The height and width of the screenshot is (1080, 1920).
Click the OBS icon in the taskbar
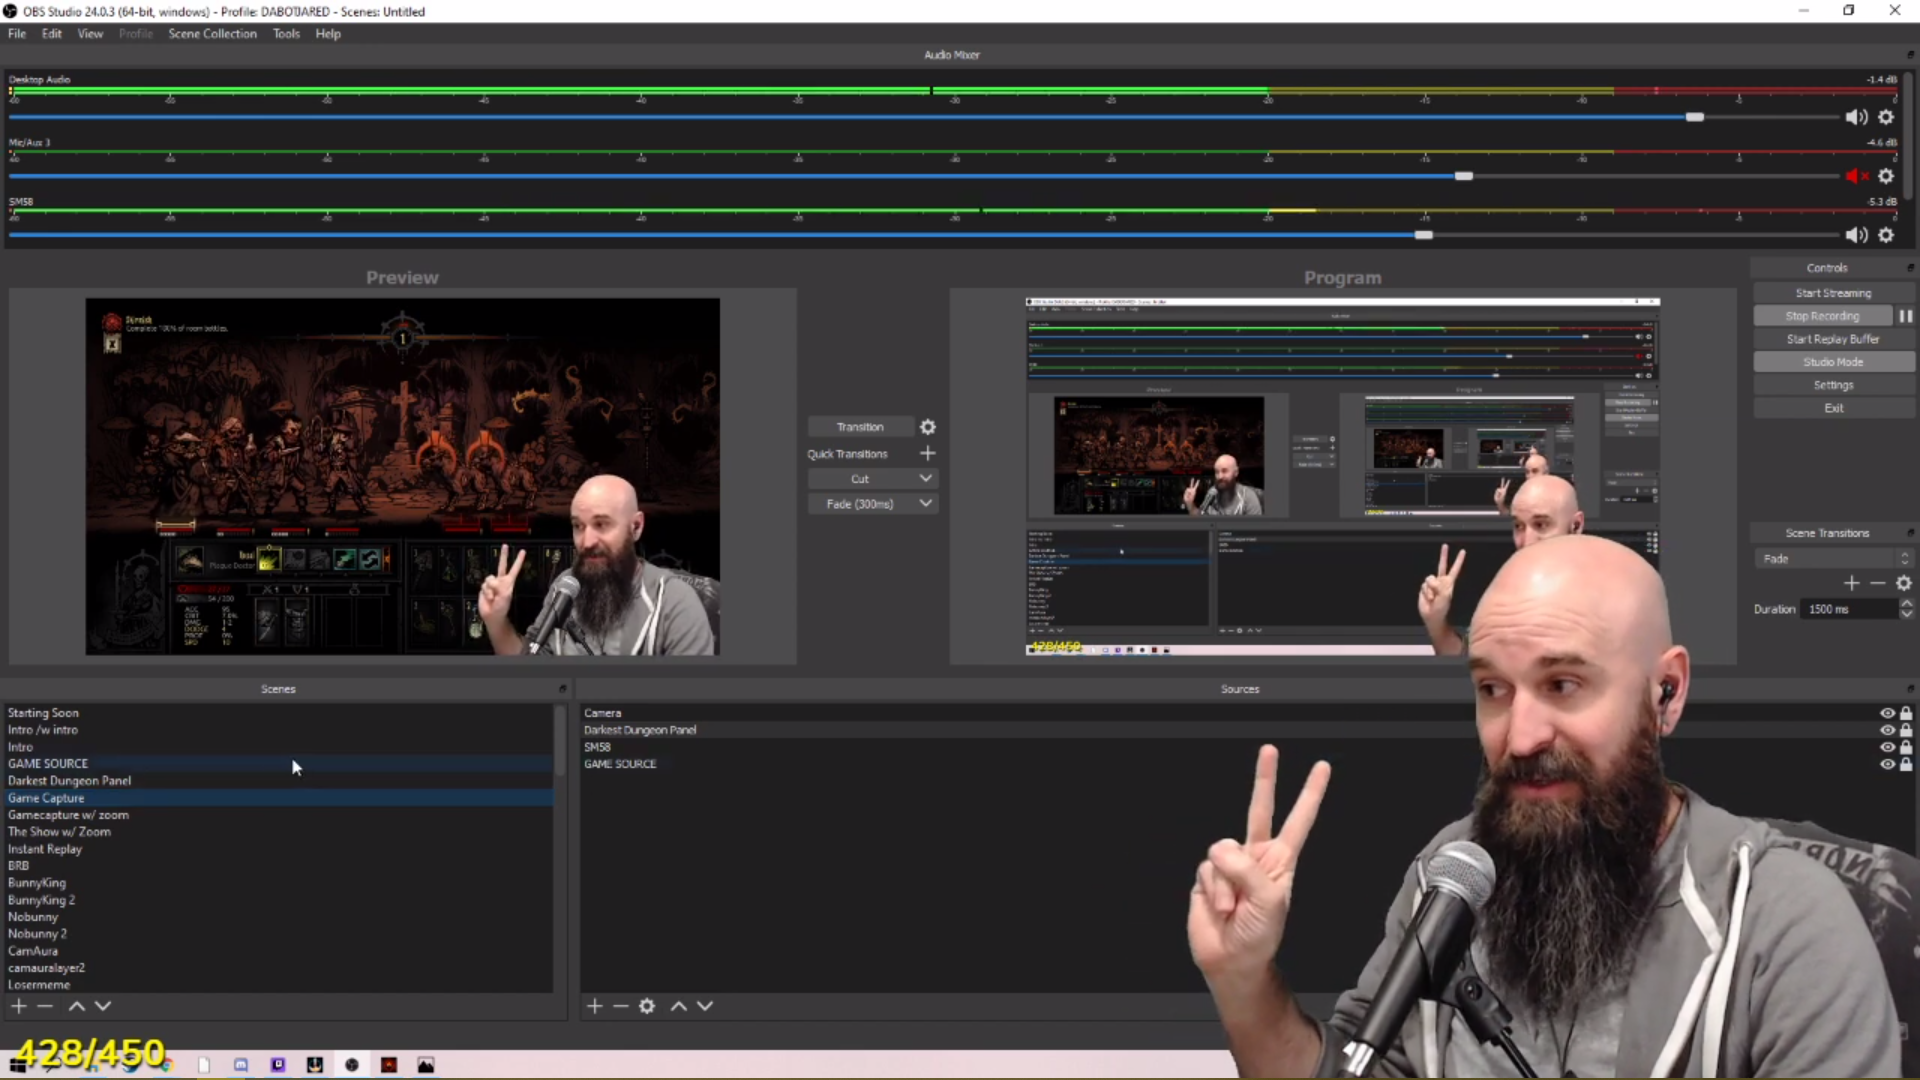(352, 1065)
